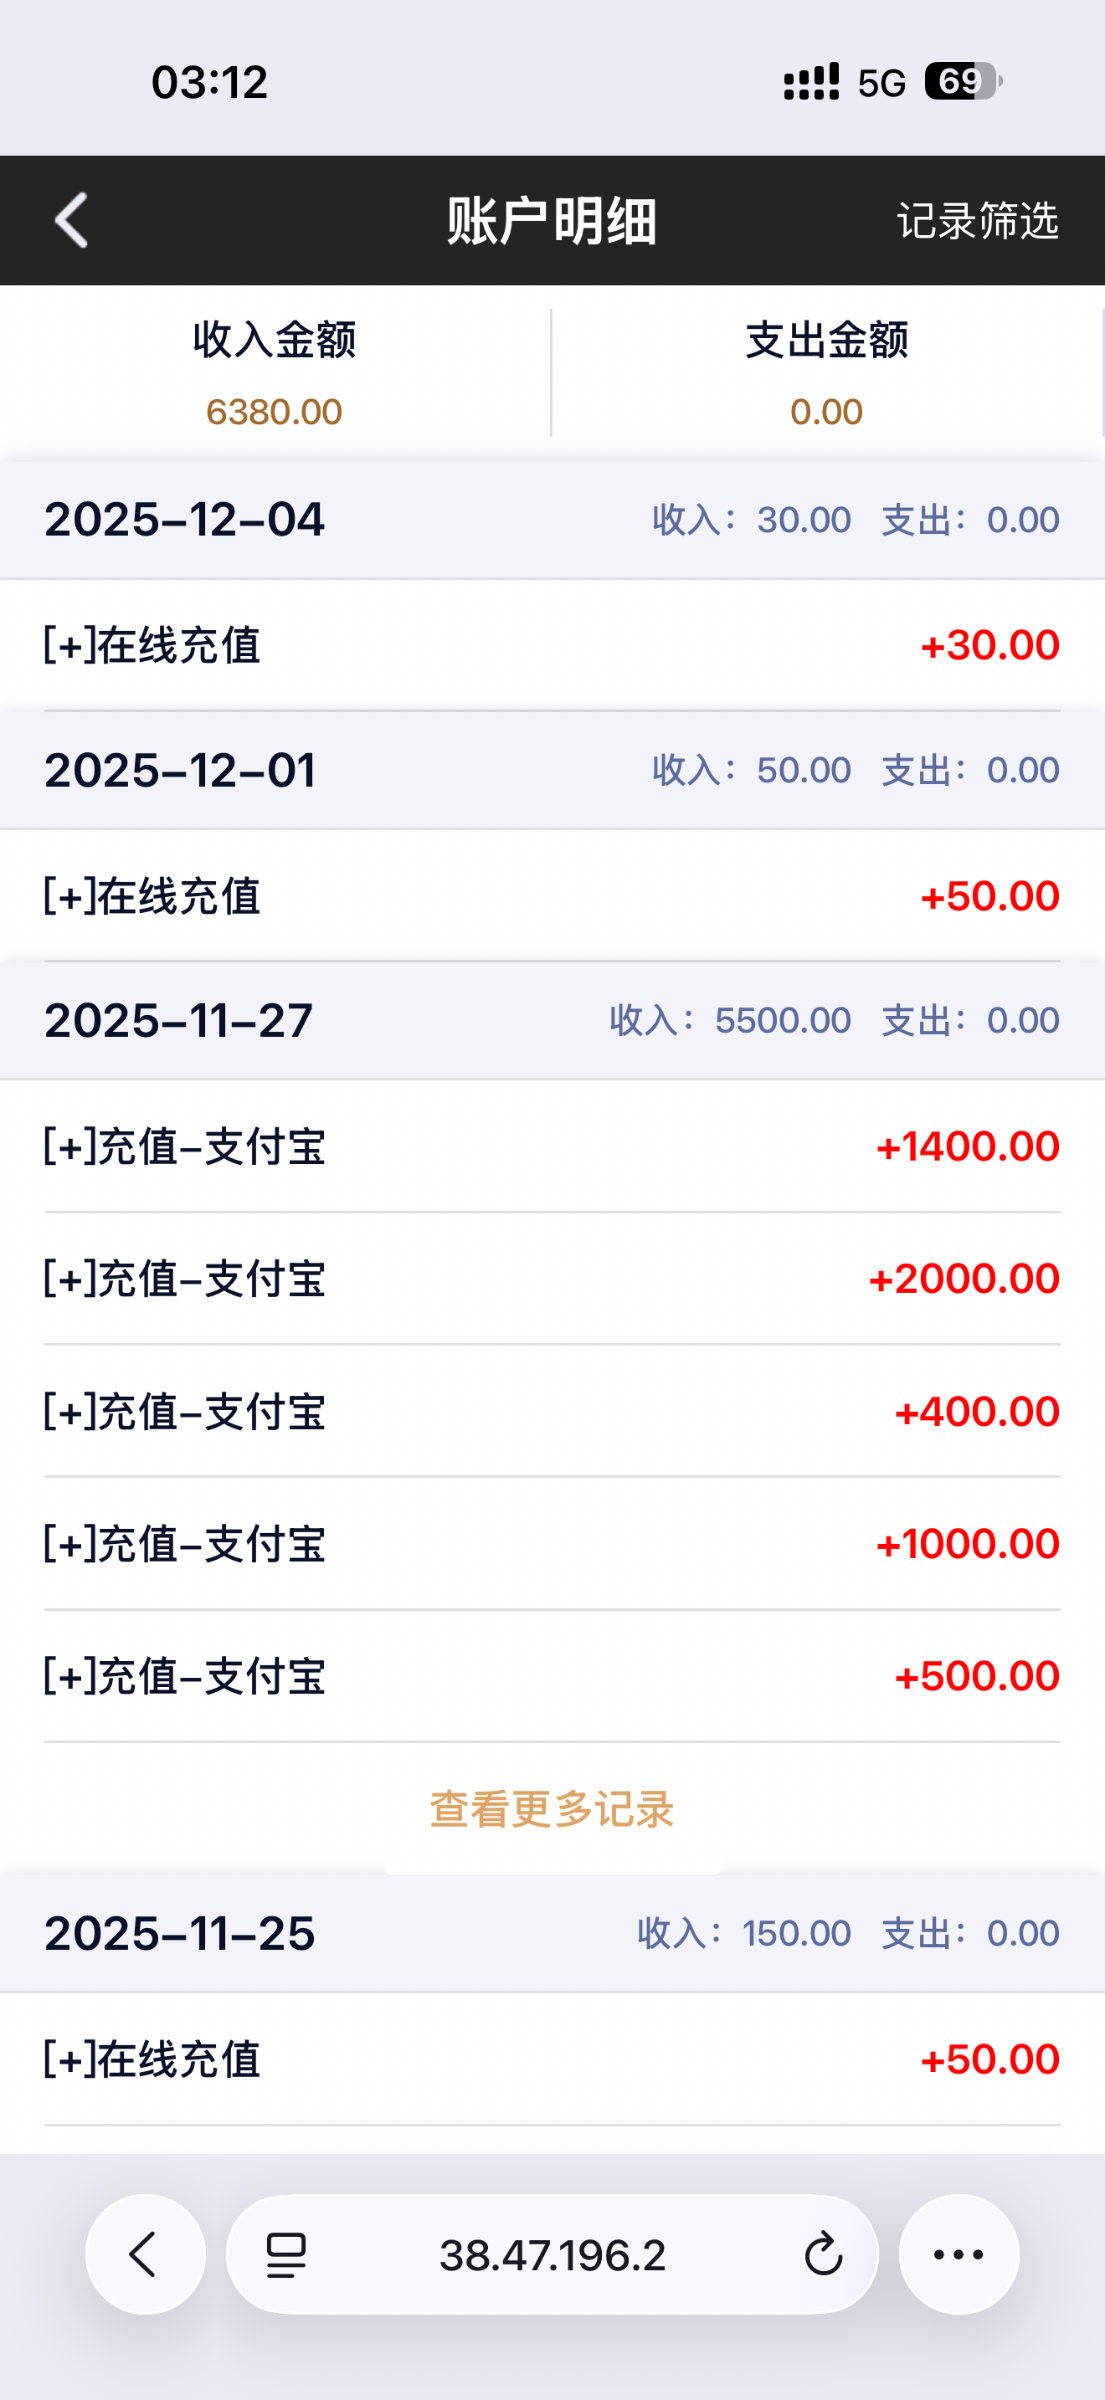Tap the back arrow in the header

pos(72,220)
